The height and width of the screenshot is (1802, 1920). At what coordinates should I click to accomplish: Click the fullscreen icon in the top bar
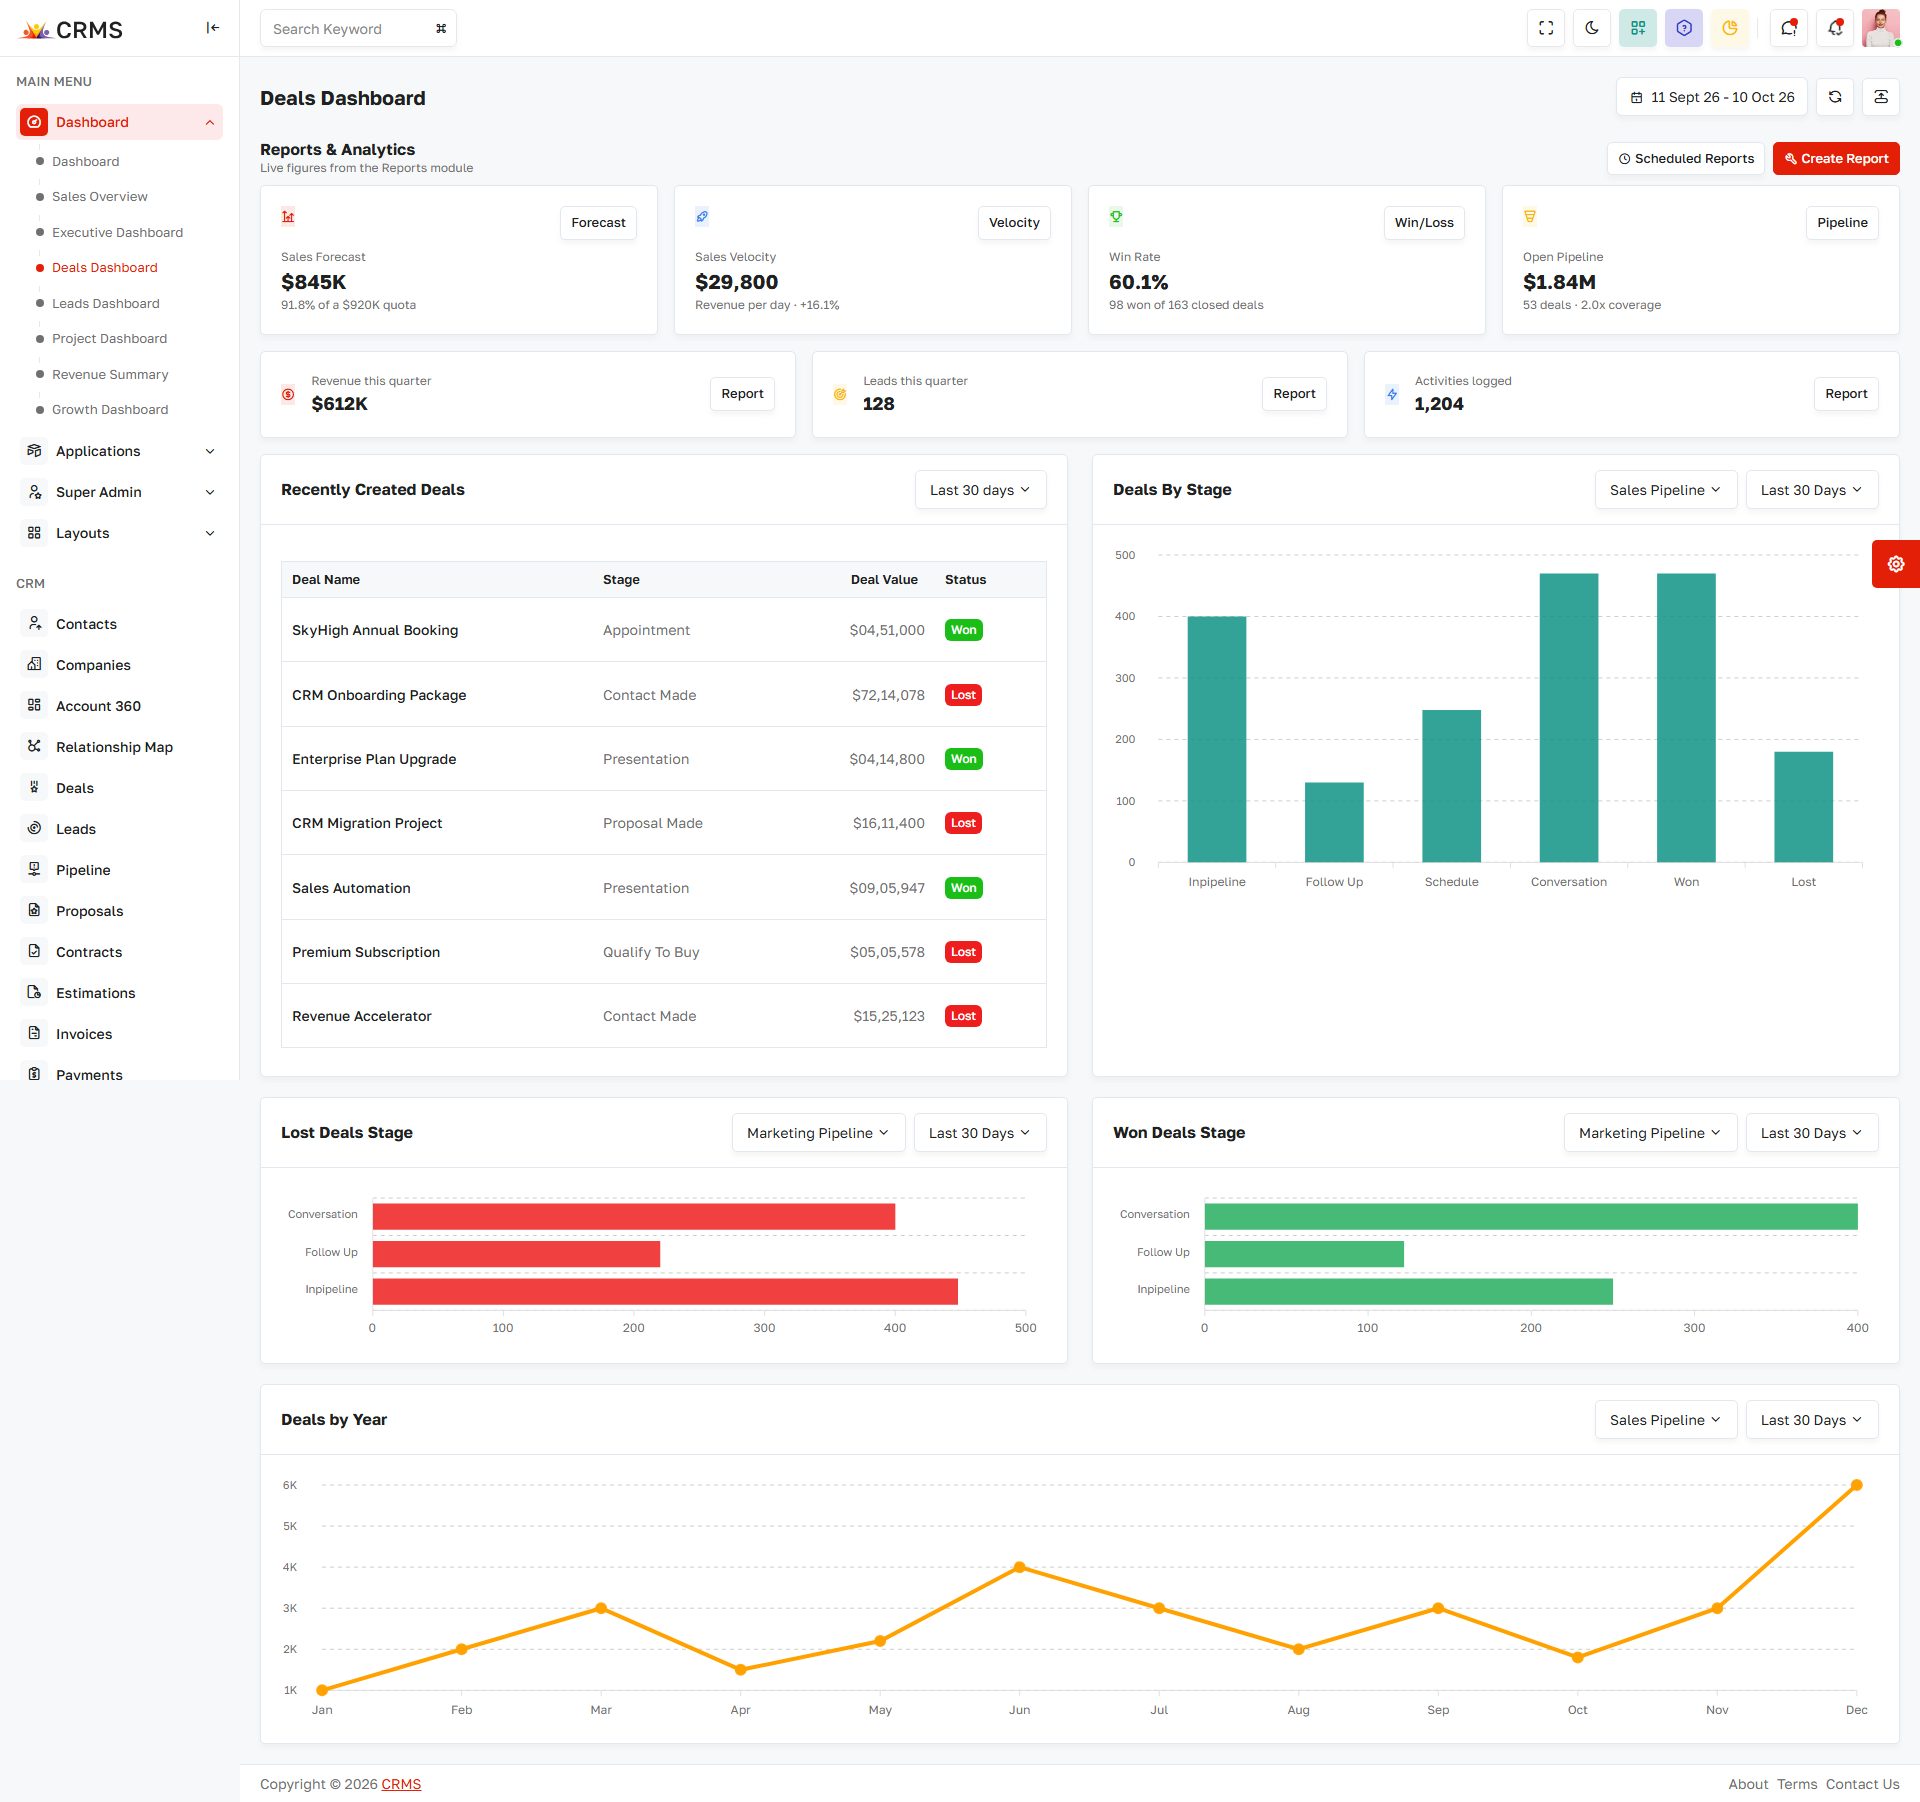[1546, 28]
